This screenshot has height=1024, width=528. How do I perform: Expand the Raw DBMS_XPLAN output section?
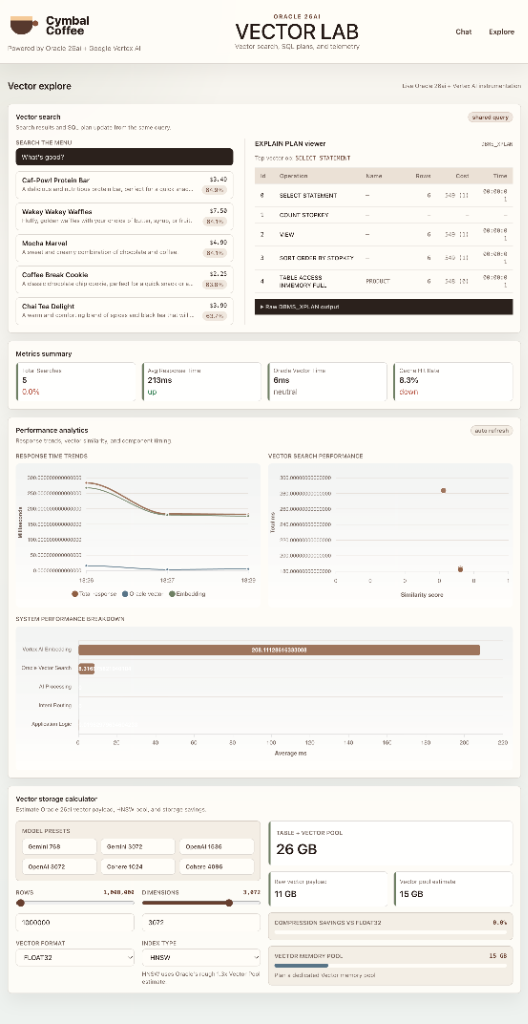click(x=384, y=306)
